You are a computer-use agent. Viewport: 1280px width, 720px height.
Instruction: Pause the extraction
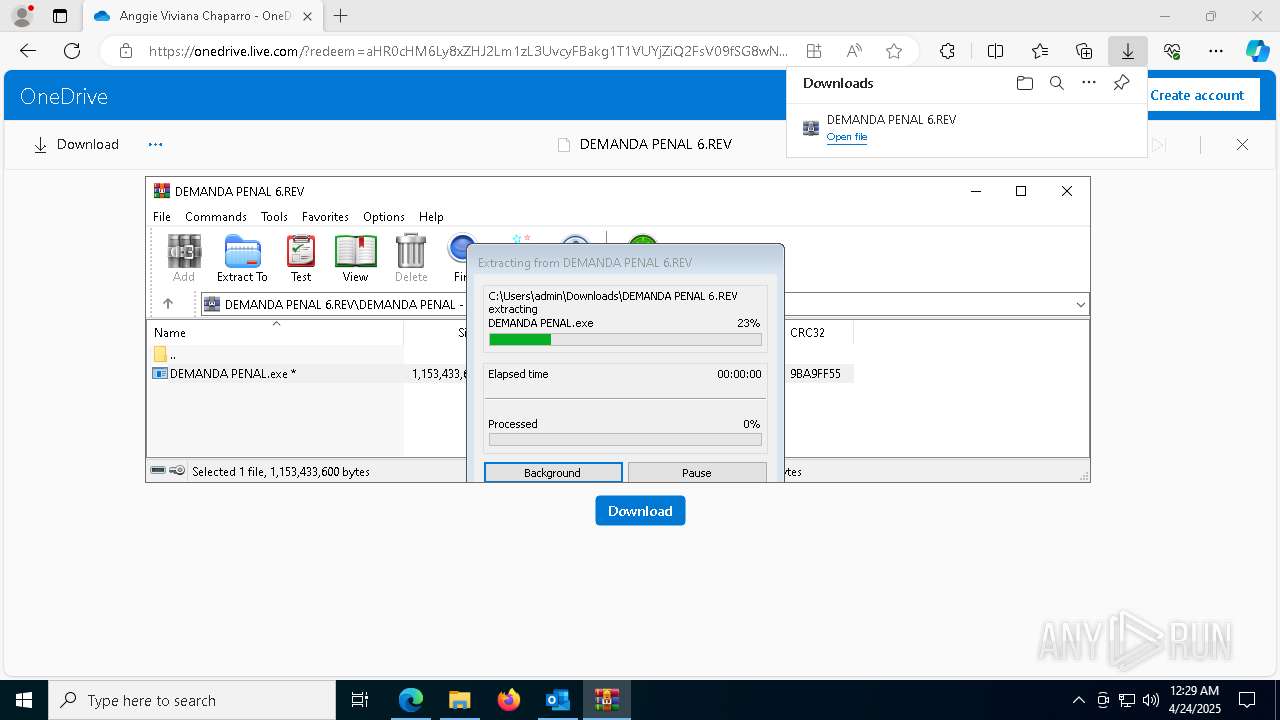coord(697,472)
